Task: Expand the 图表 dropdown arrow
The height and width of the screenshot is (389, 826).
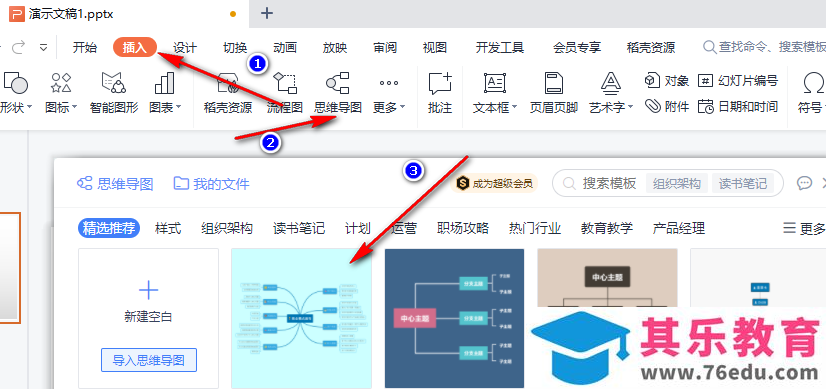Action: click(x=178, y=108)
